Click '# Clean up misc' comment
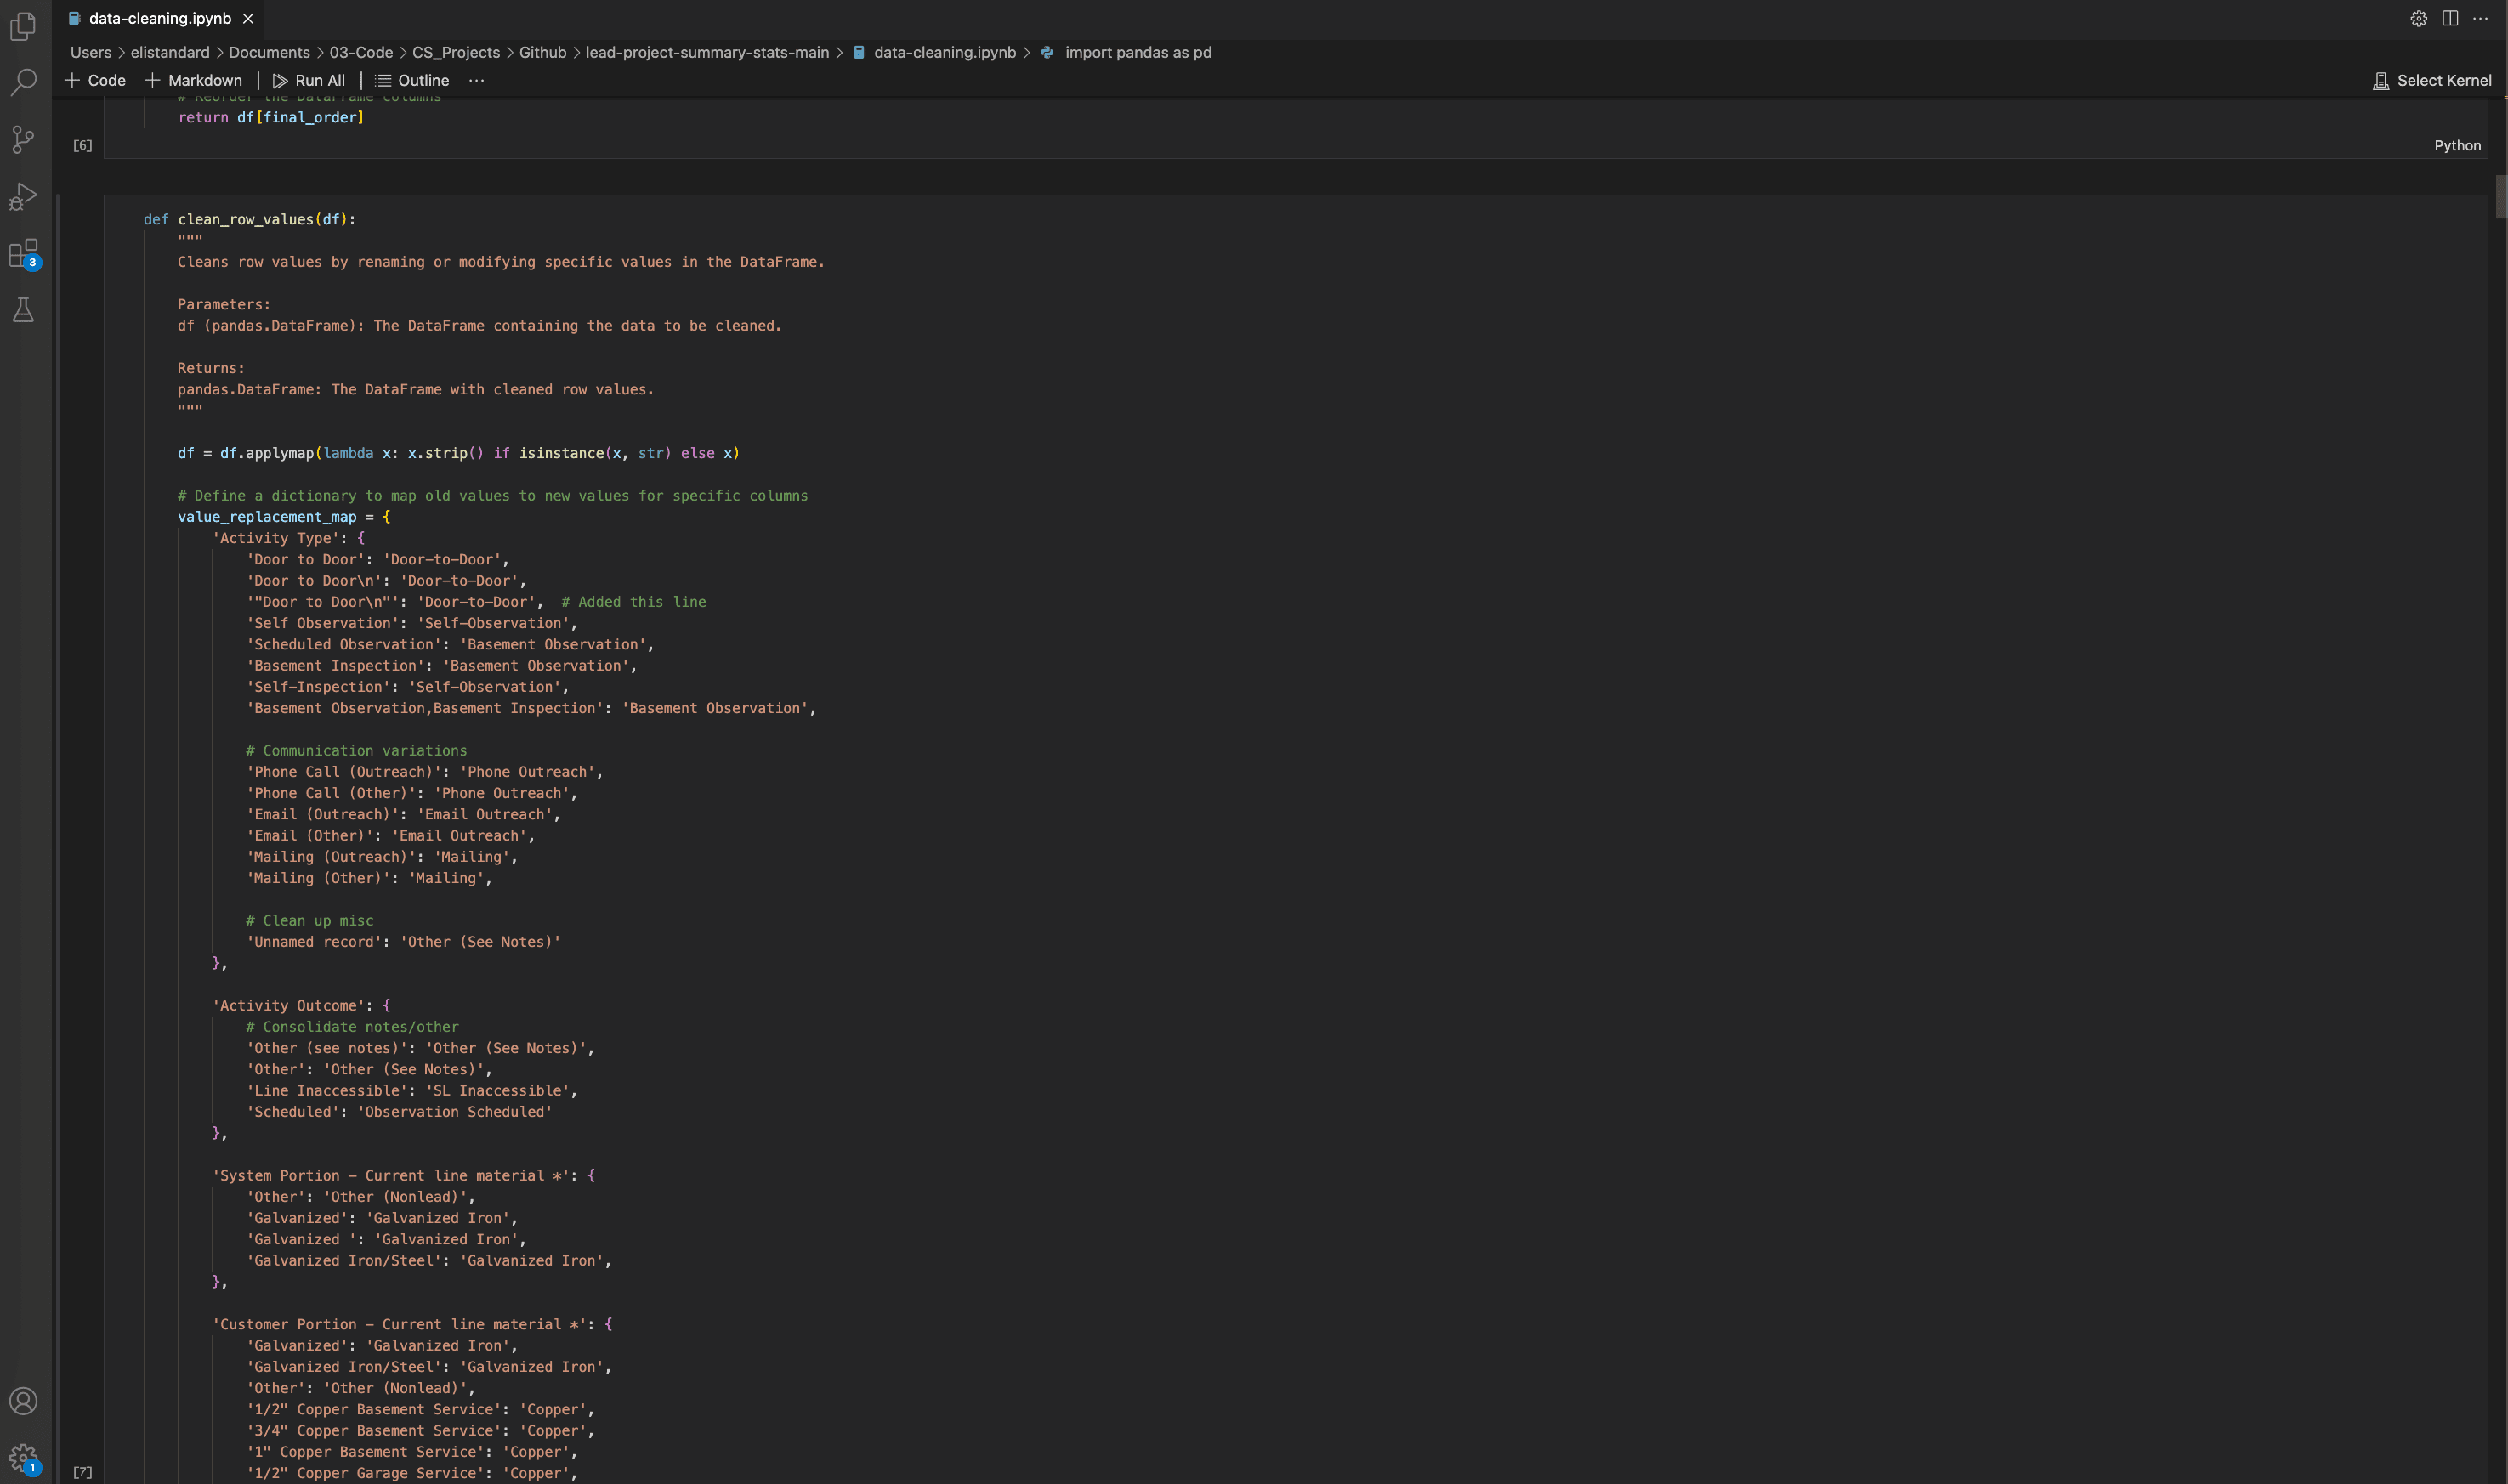Viewport: 2508px width, 1484px height. pos(310,921)
